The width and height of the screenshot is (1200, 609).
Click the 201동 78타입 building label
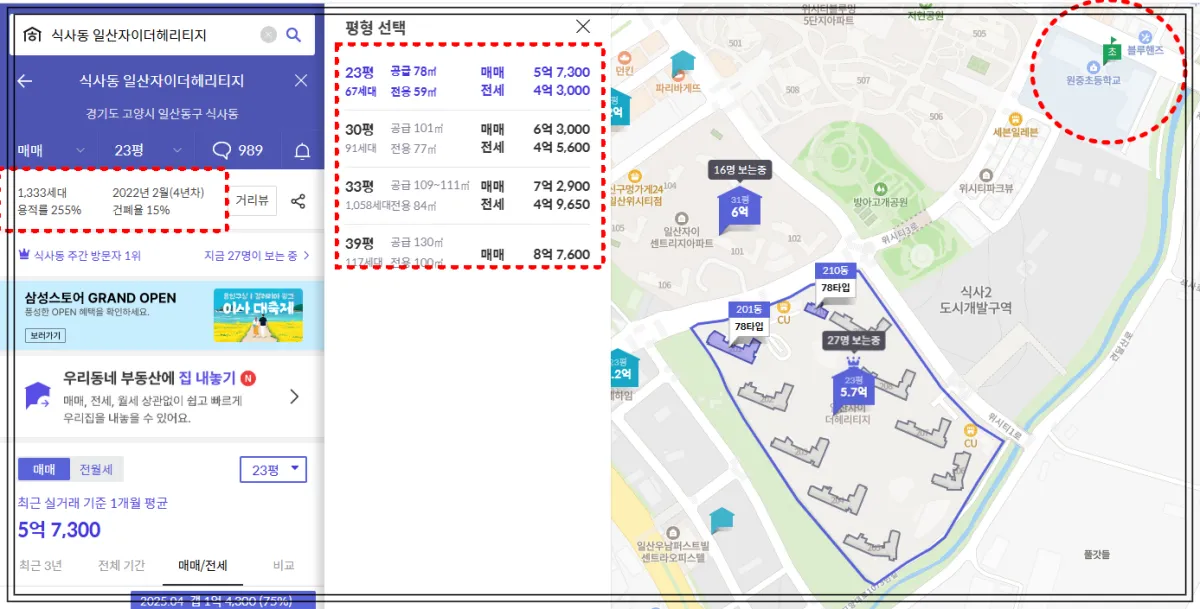(x=749, y=319)
